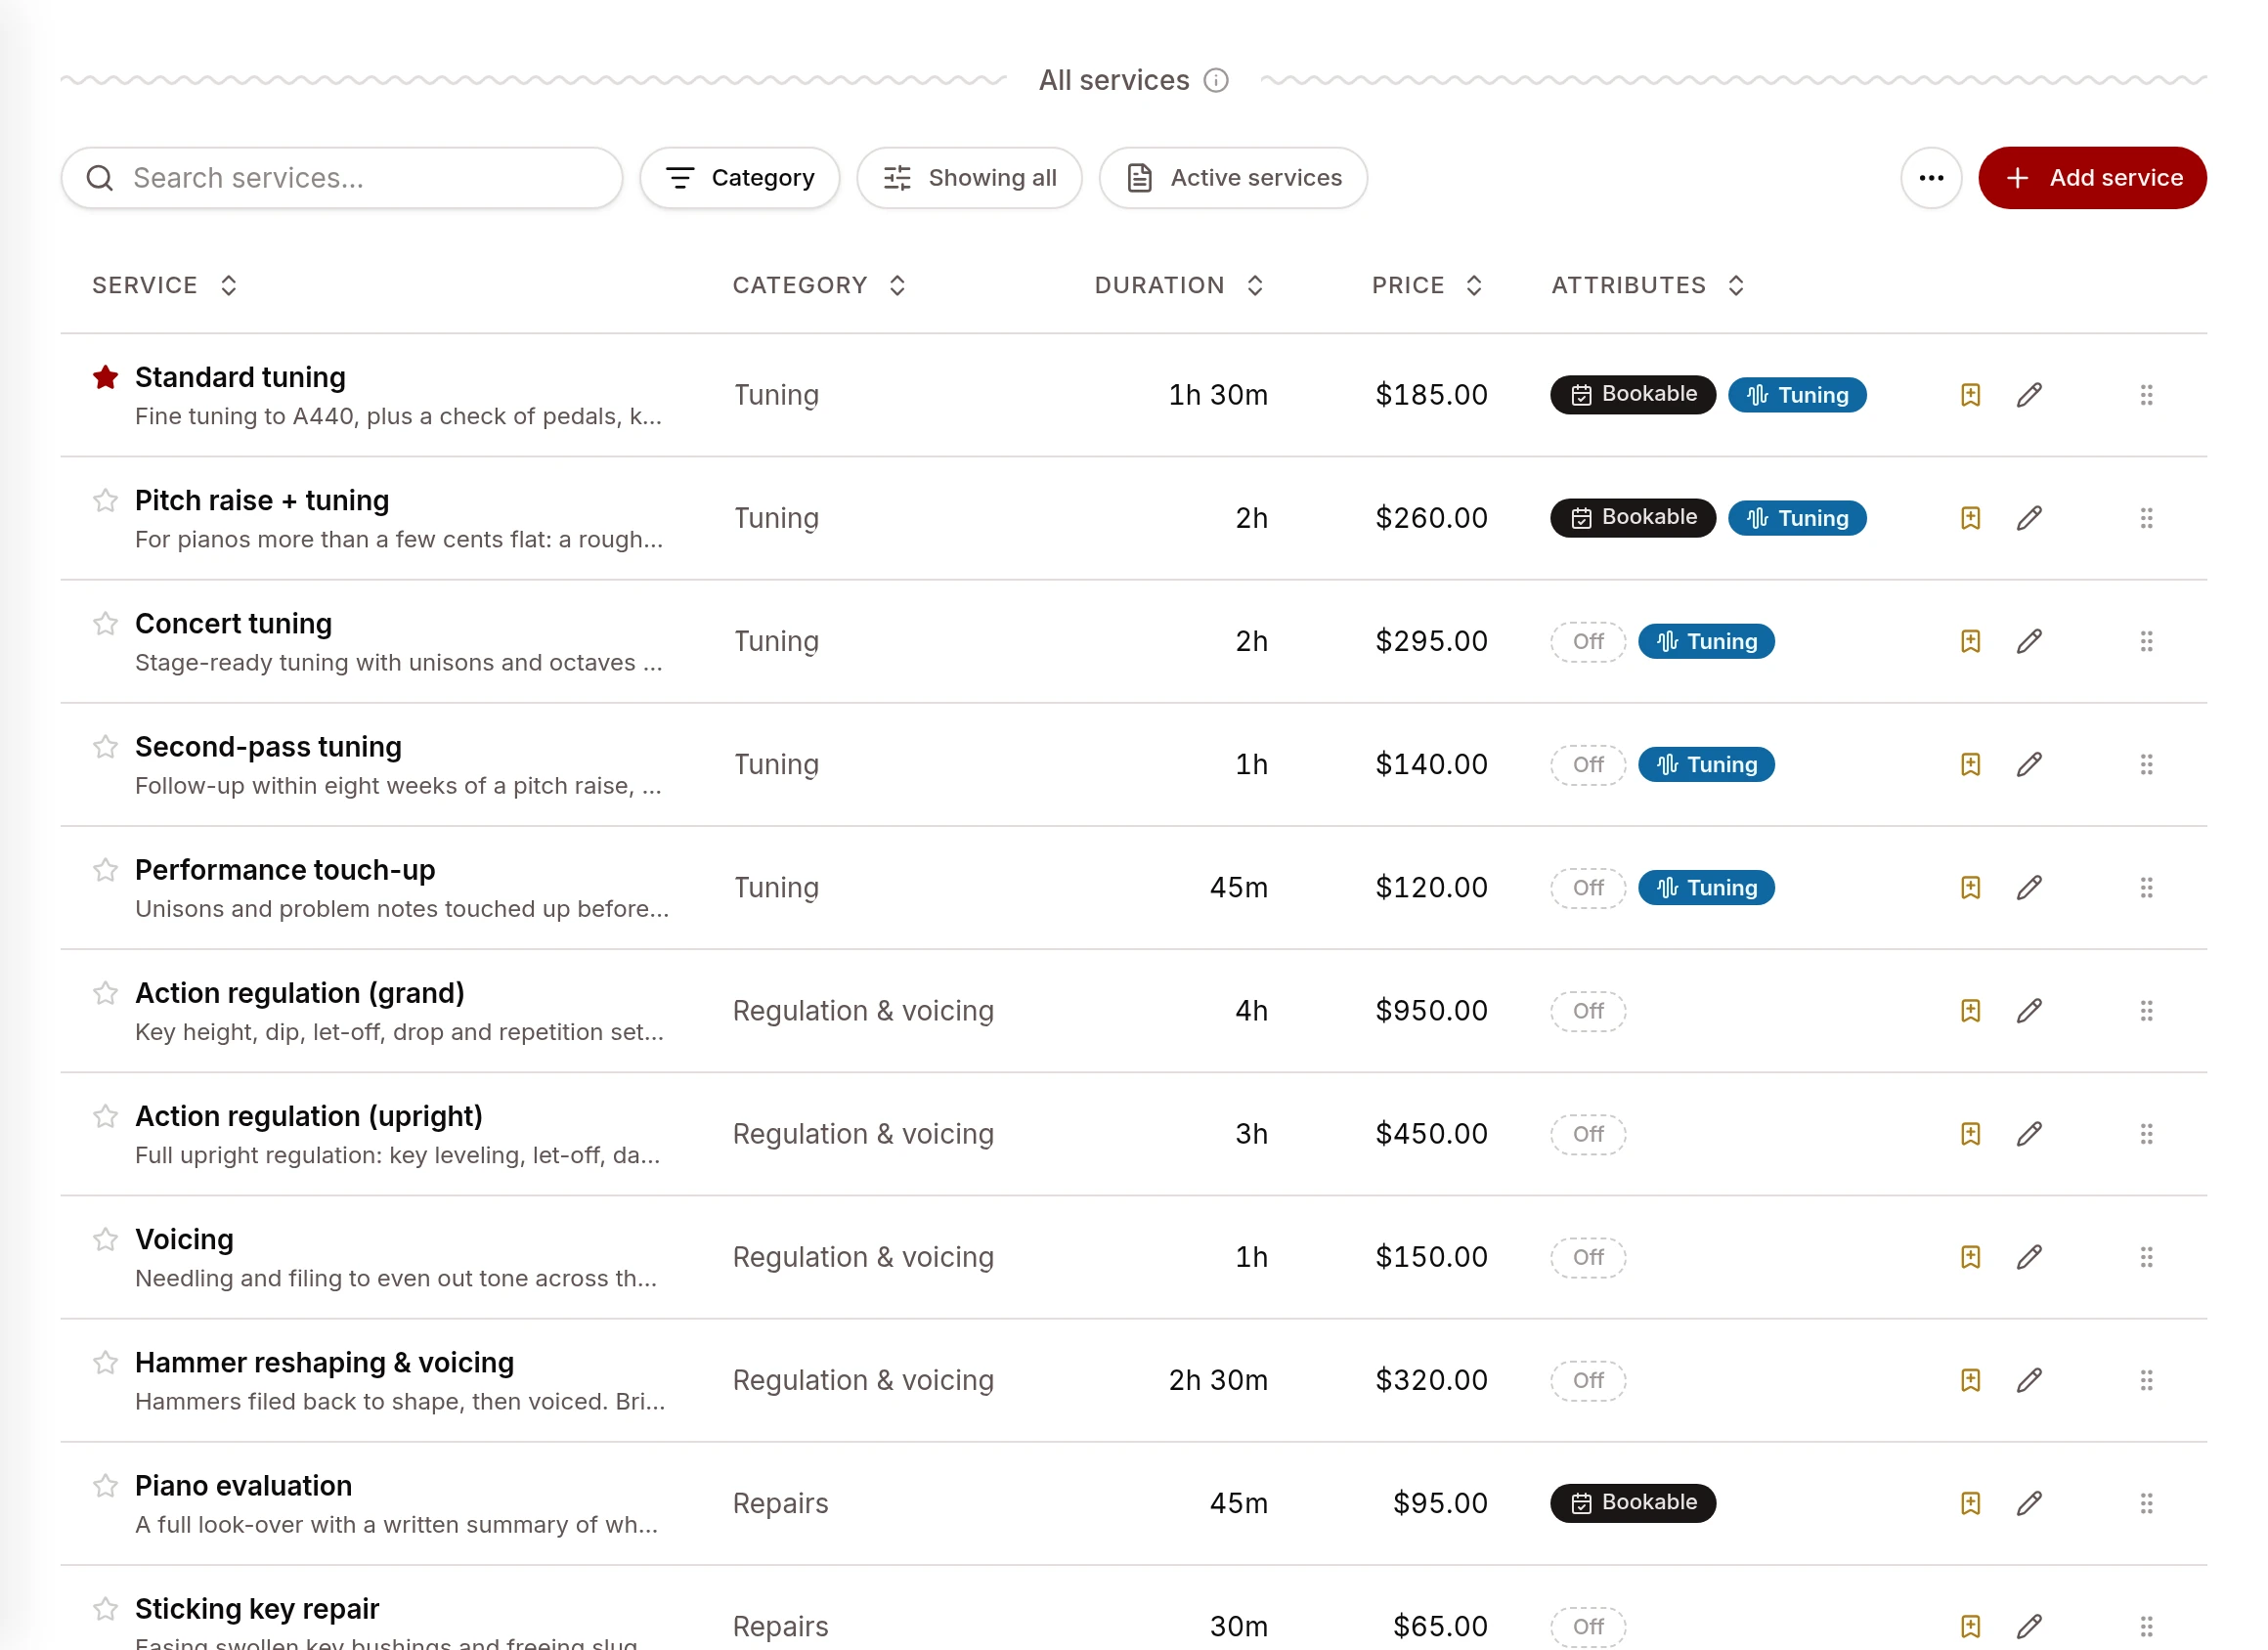Open the Hammer reshaping & voicing service

click(324, 1362)
